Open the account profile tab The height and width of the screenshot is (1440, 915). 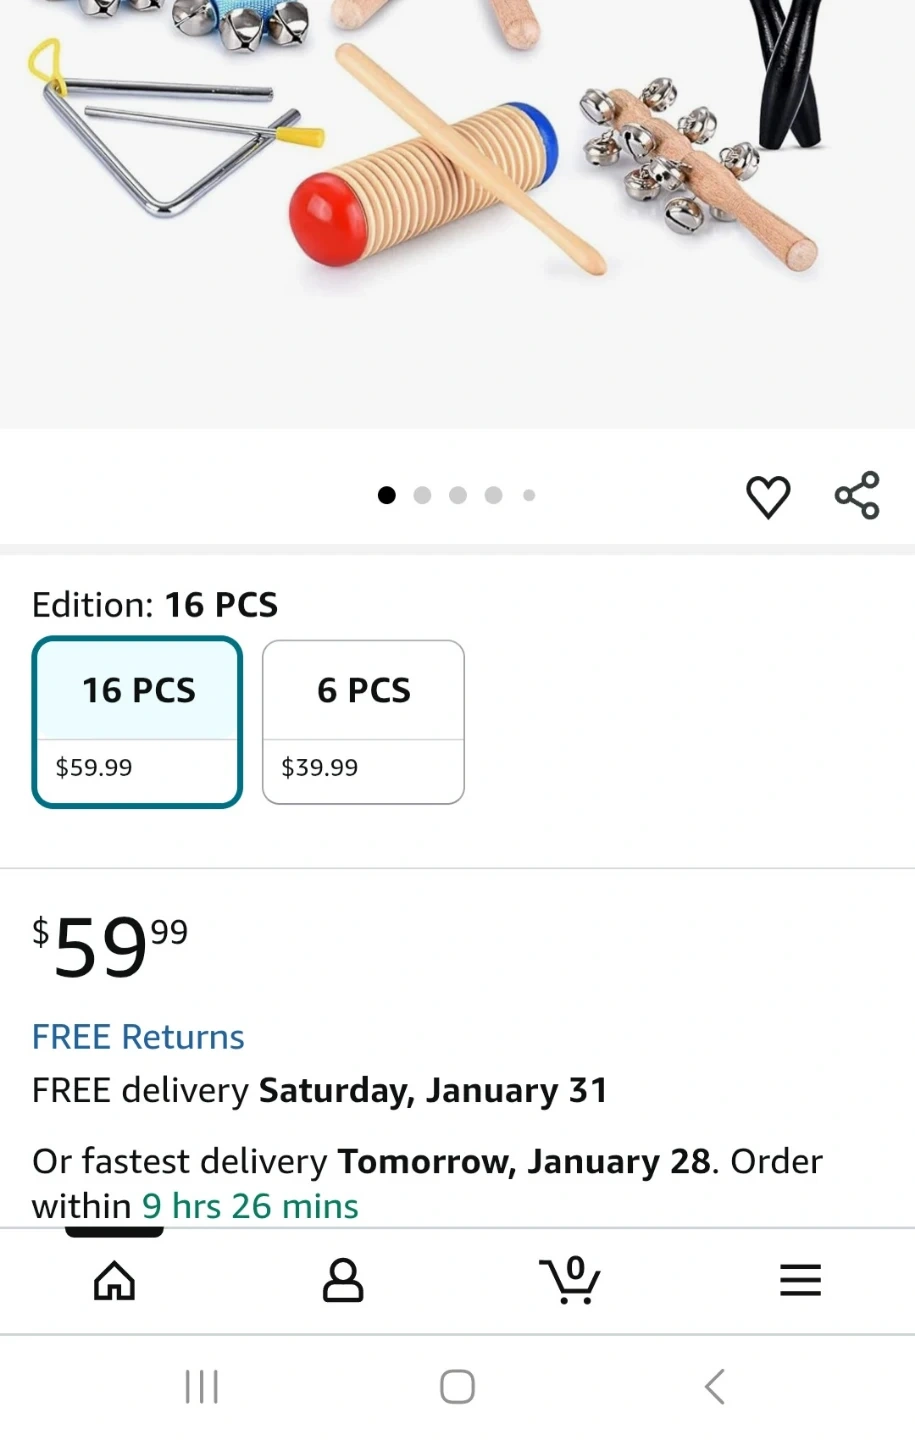coord(342,1280)
